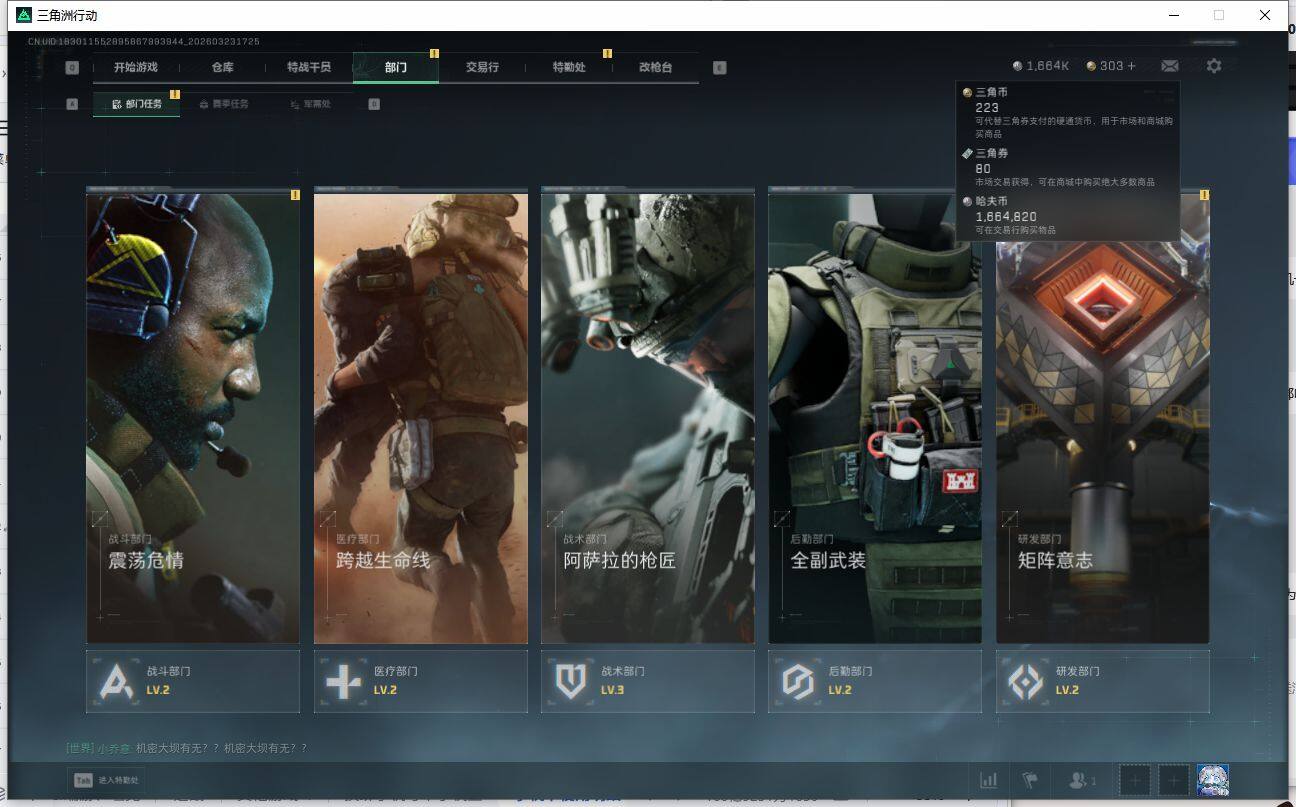Viewport: 1296px width, 807px height.
Task: Click the A key sub-tab icon
Action: (72, 104)
